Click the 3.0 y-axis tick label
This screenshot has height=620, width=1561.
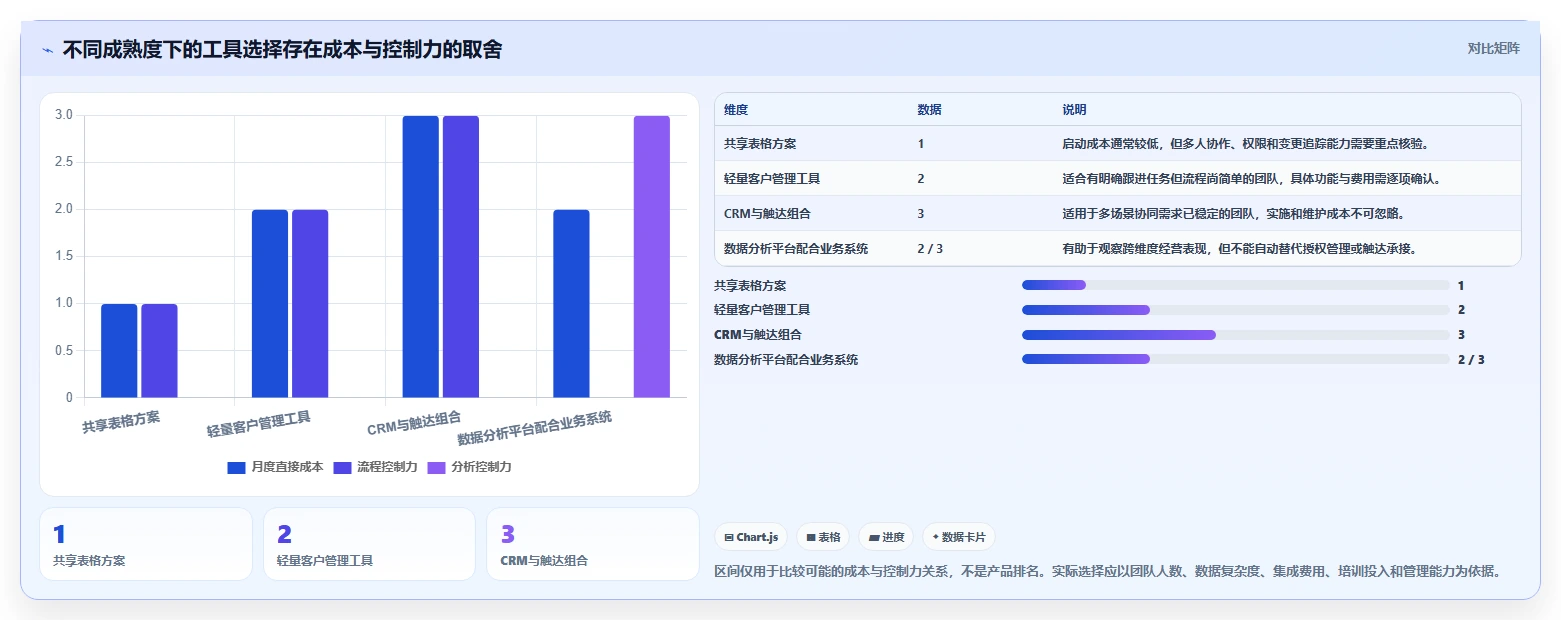[x=64, y=115]
